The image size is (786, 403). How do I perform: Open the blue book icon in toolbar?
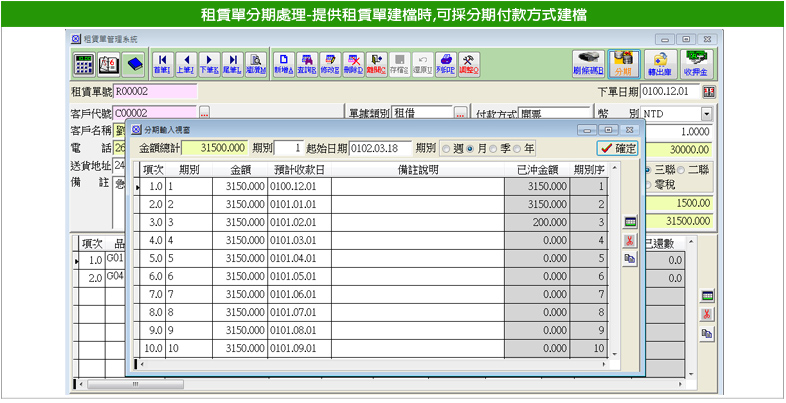tap(135, 63)
